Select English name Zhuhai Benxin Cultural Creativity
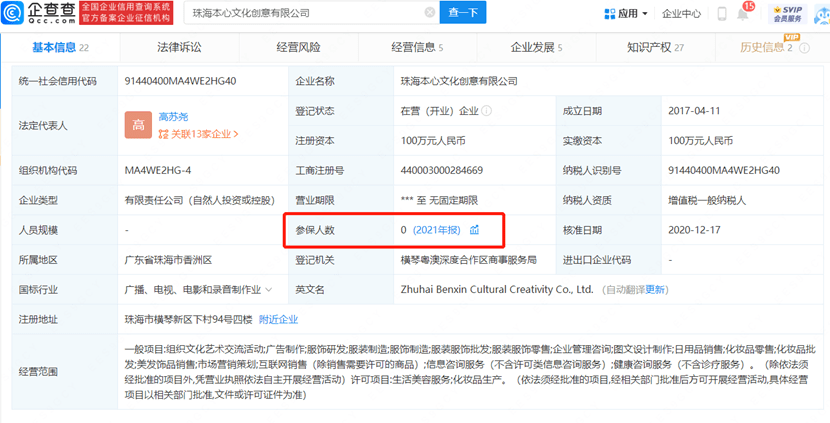830x423 pixels. (x=498, y=290)
